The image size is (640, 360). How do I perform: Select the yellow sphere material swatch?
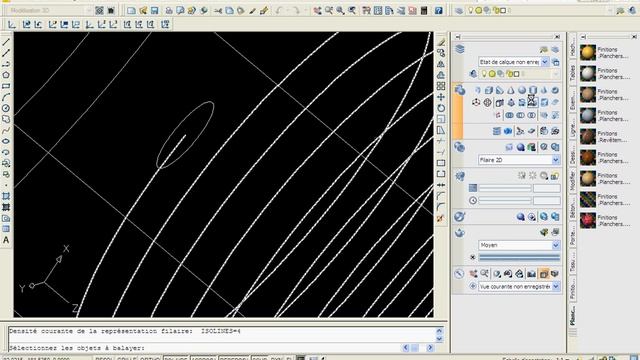tap(588, 52)
